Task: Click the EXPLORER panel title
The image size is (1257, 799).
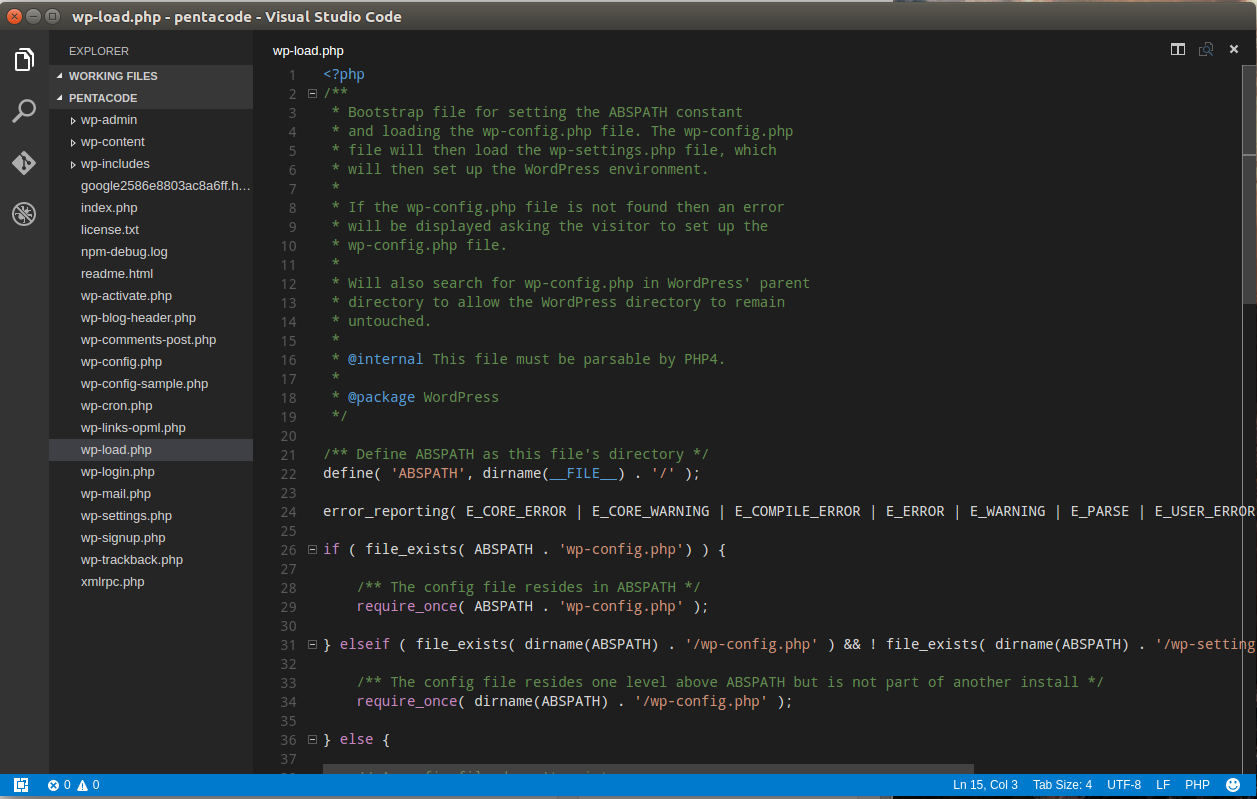Action: (99, 51)
